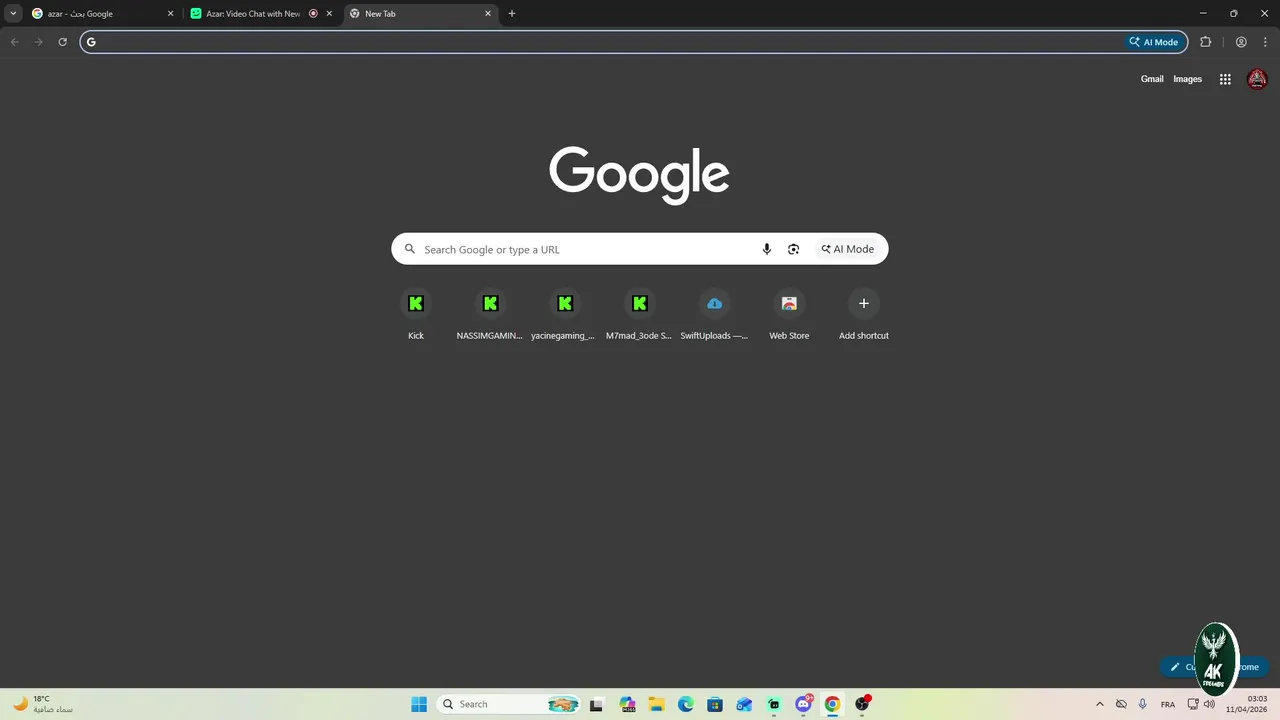Open the tab search dropdown arrow
The image size is (1280, 720).
13,13
